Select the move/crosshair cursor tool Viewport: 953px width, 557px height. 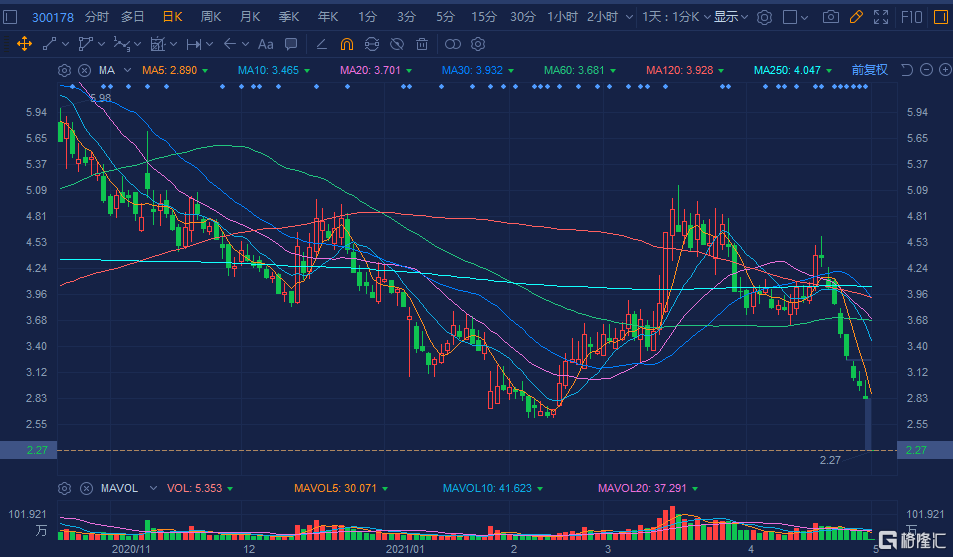[x=24, y=44]
